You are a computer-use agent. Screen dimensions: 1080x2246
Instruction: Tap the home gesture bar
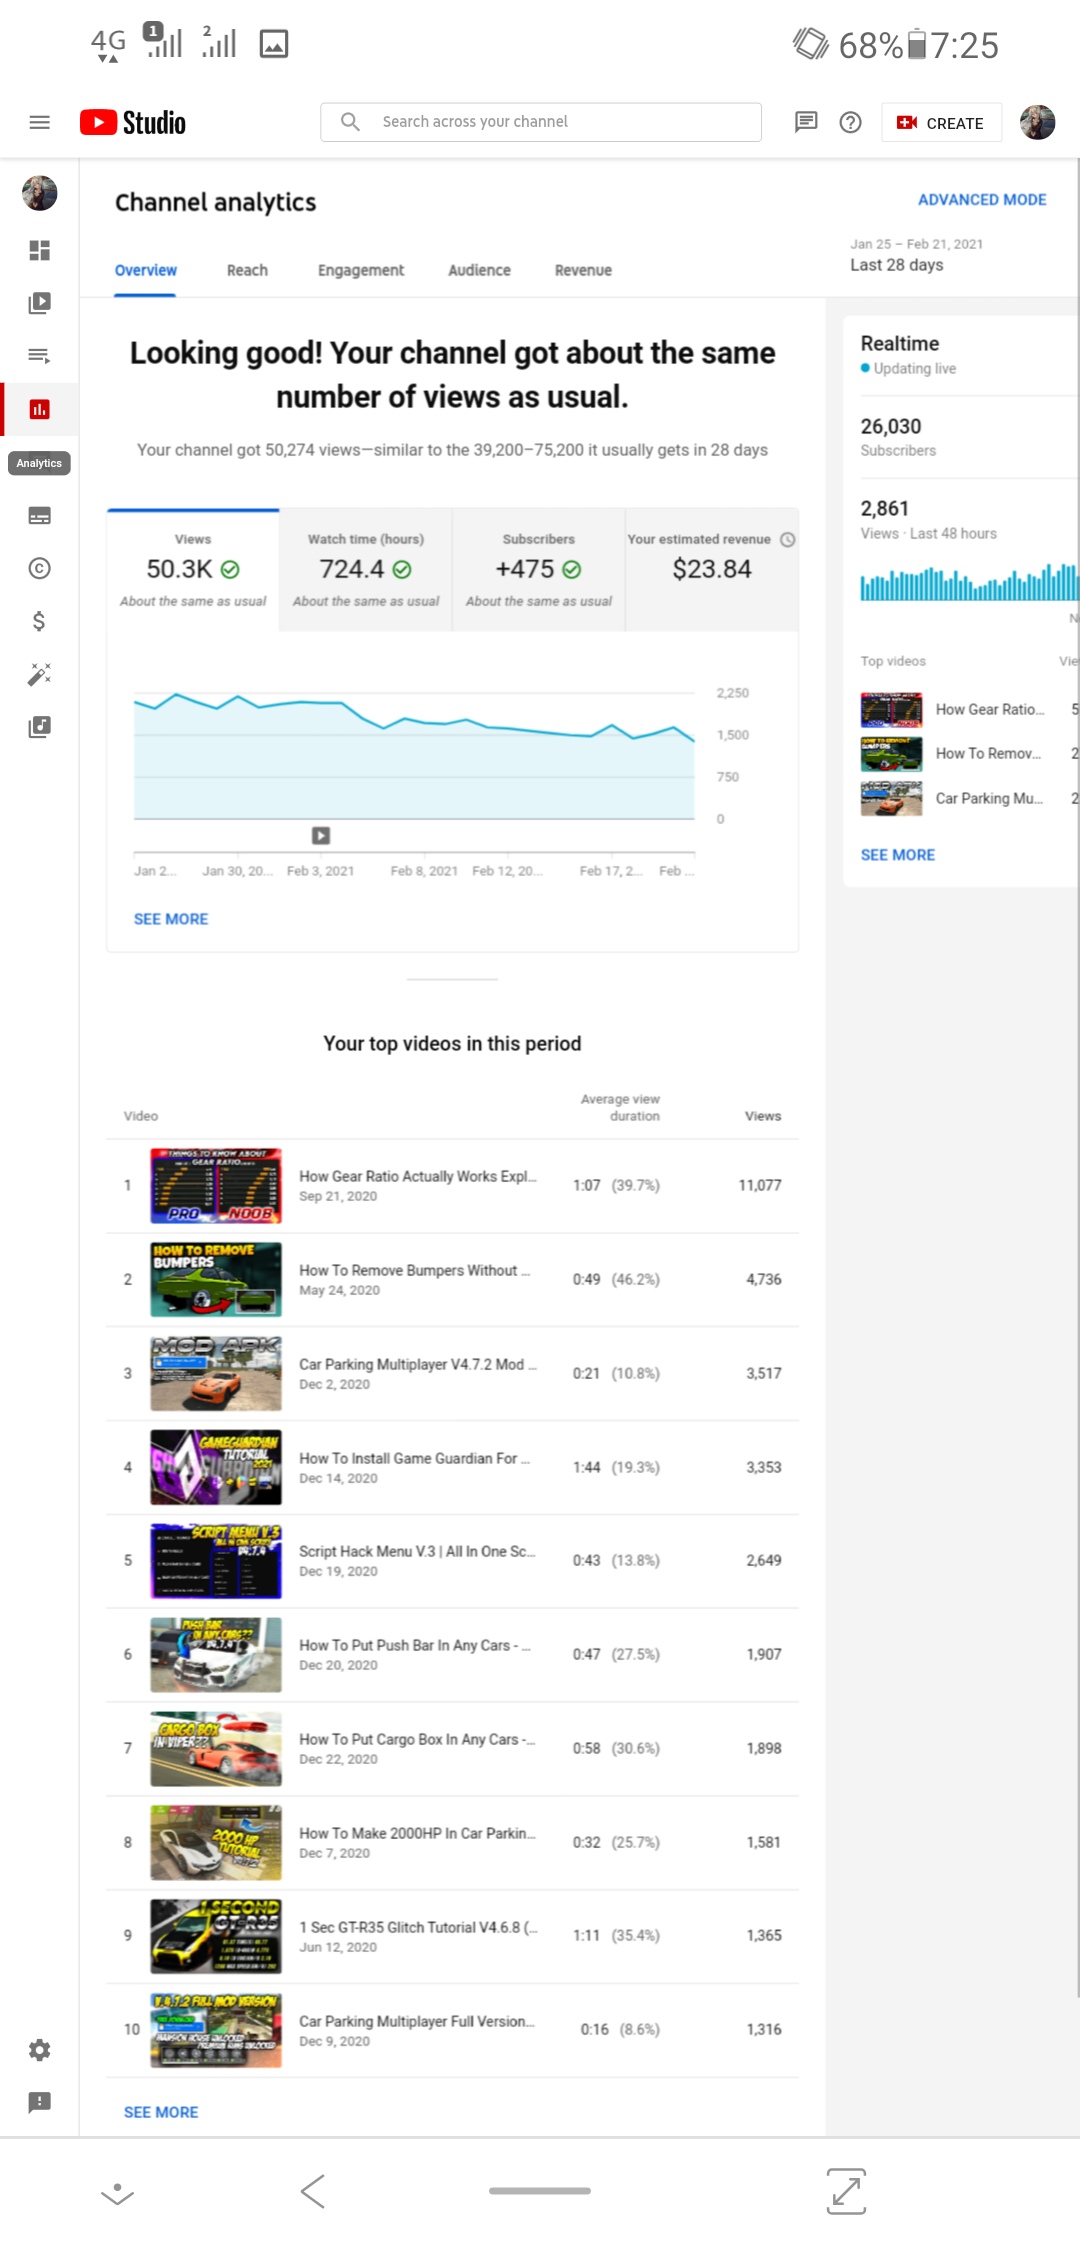[x=540, y=2190]
